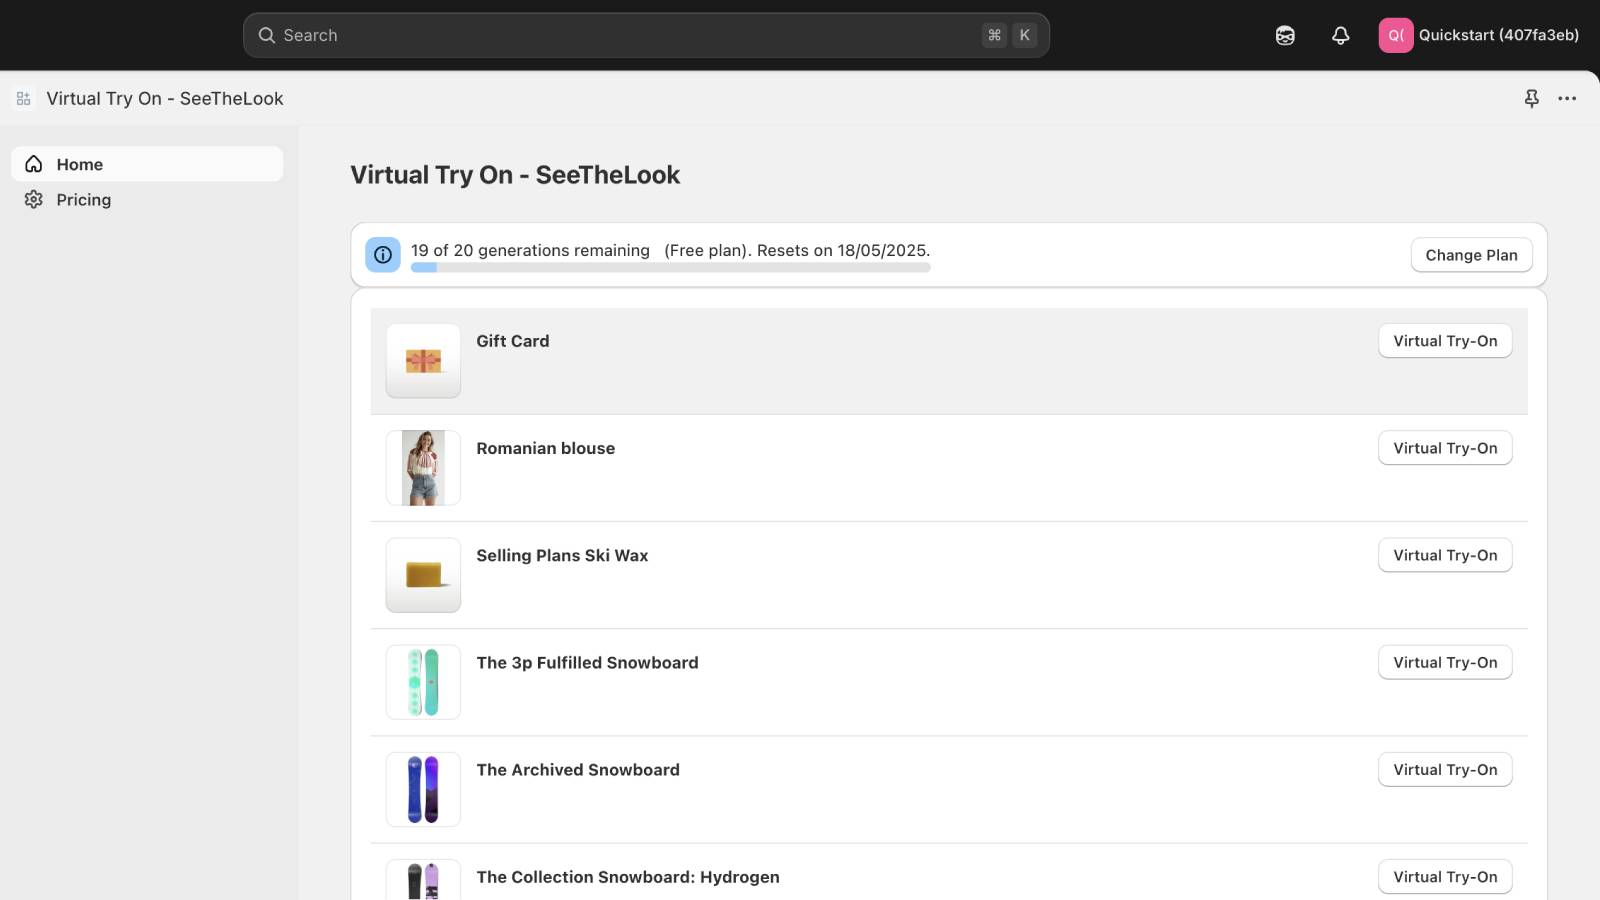
Task: Focus the Search input field
Action: coord(646,35)
